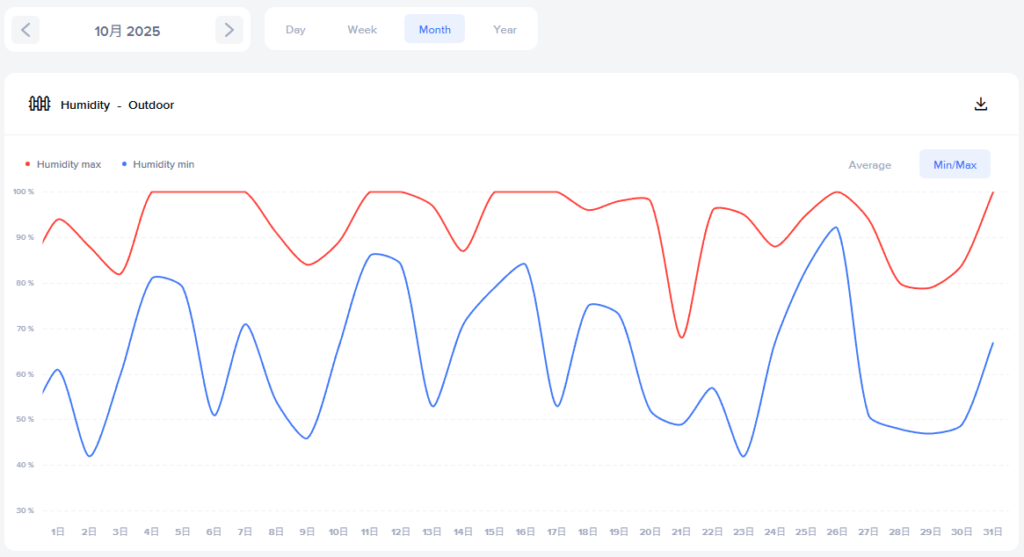Click the Humidity - Outdoor title
The image size is (1024, 557).
(117, 105)
